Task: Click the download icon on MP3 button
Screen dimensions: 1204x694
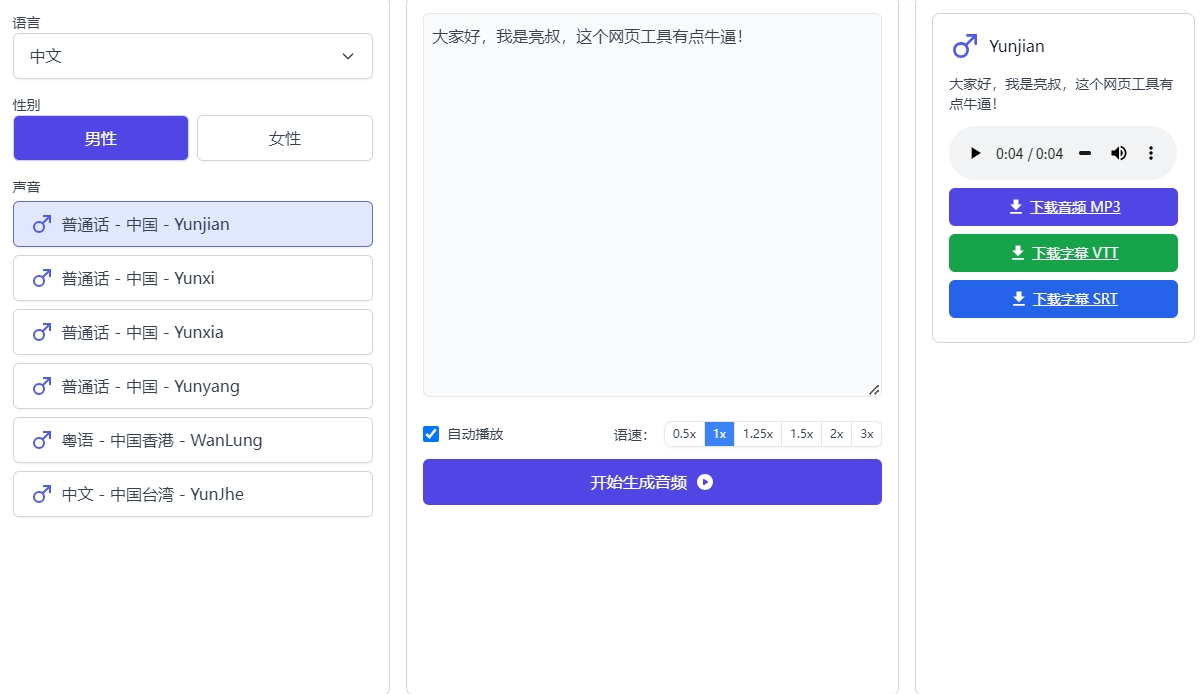Action: pyautogui.click(x=1016, y=207)
